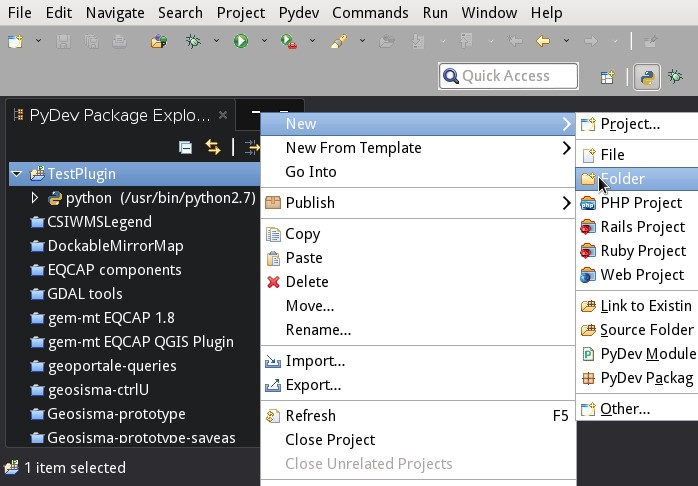698x486 pixels.
Task: Click the New wizard toolbar icon
Action: coord(15,41)
